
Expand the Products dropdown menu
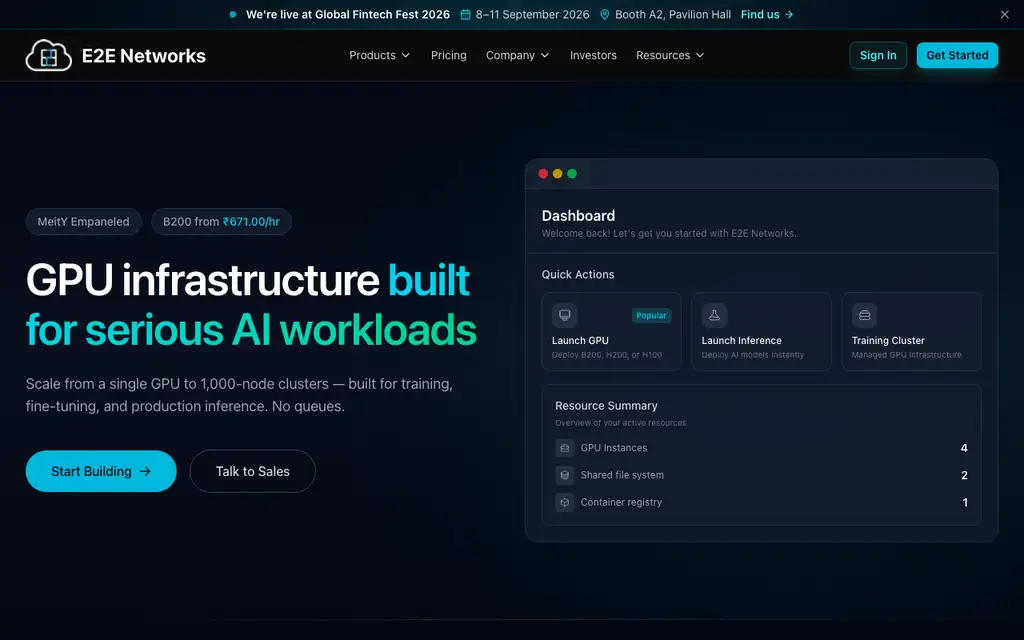pos(379,56)
